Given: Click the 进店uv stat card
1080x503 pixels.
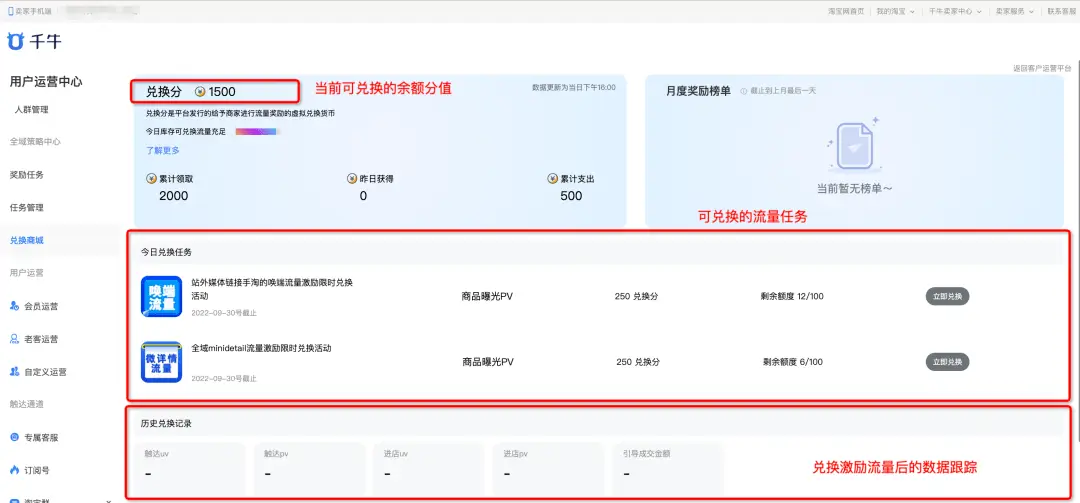Looking at the screenshot, I should point(429,470).
